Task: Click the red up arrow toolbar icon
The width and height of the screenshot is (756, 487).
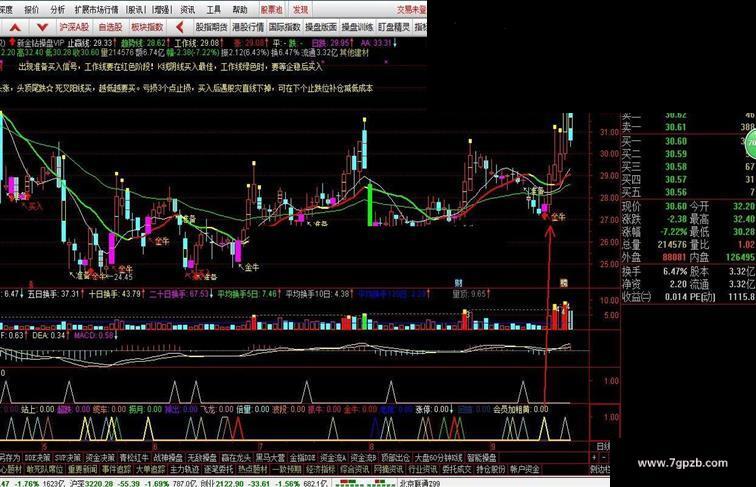Action: [x=14, y=27]
